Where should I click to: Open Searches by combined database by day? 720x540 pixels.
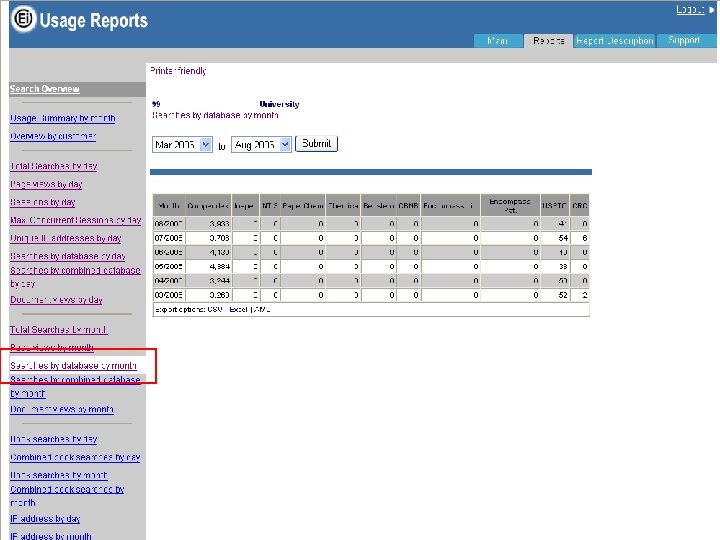coord(75,276)
